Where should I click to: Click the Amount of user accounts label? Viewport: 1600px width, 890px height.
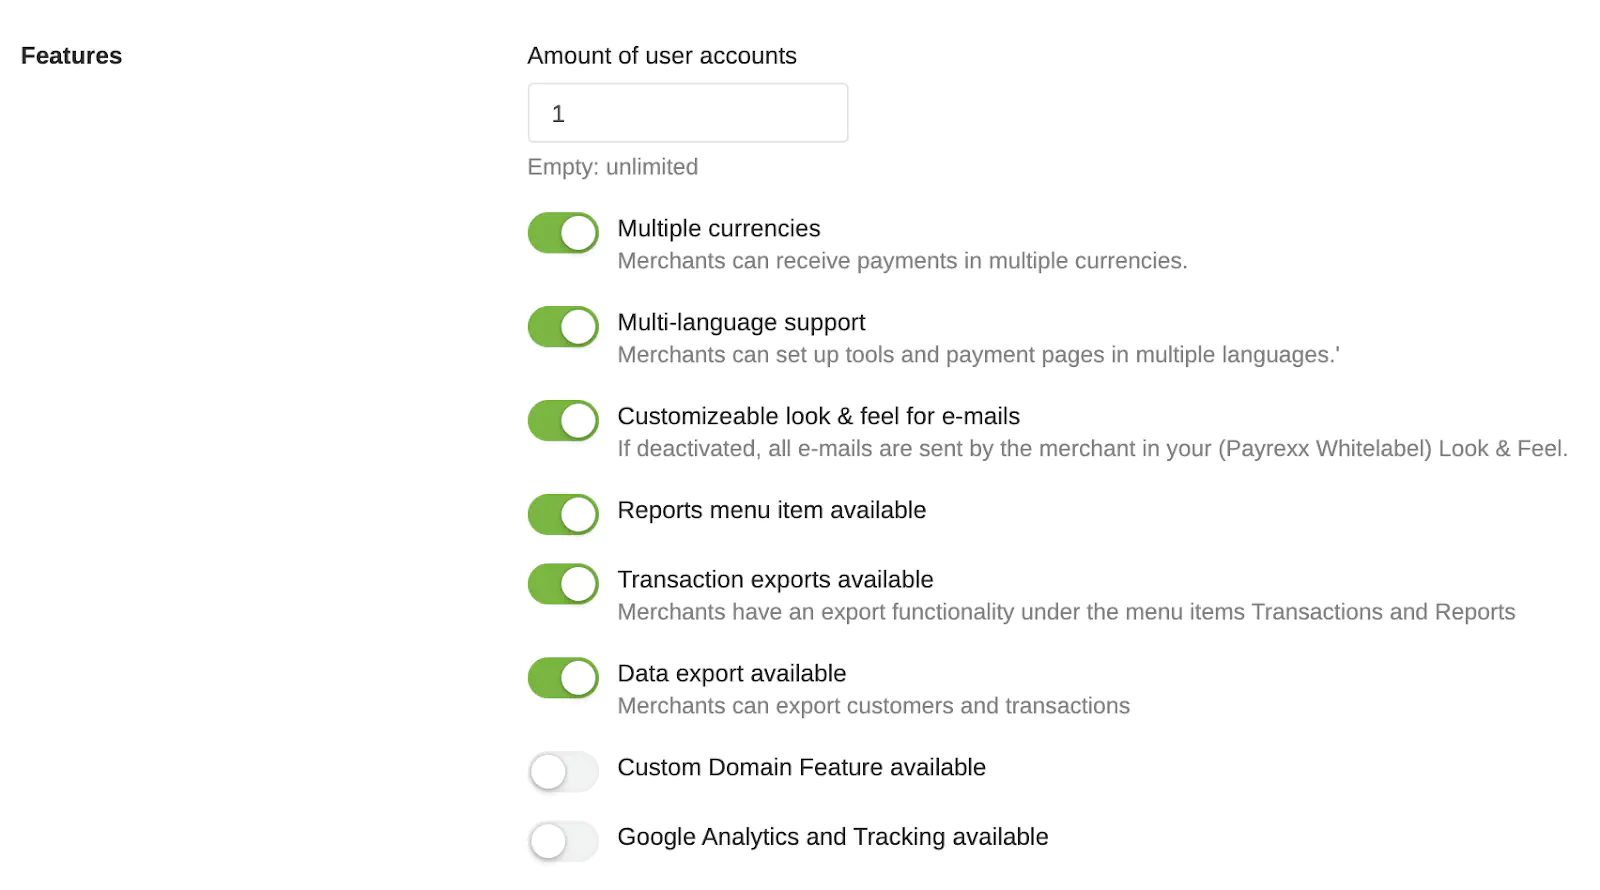point(661,56)
